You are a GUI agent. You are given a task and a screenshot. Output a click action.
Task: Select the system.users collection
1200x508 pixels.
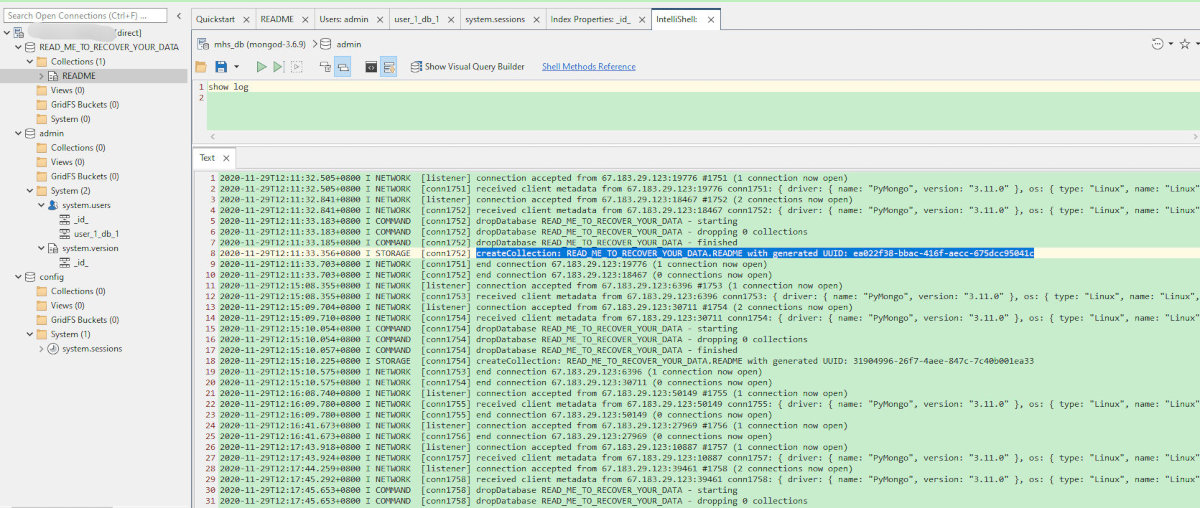coord(87,205)
